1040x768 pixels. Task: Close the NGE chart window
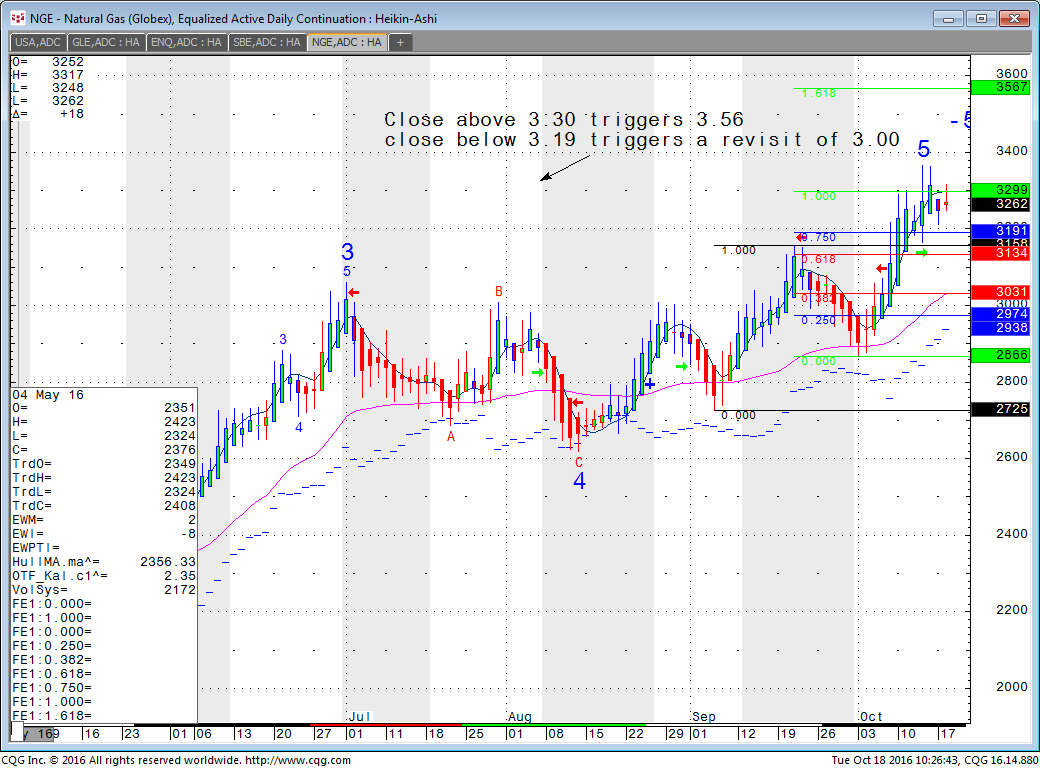tap(1013, 19)
